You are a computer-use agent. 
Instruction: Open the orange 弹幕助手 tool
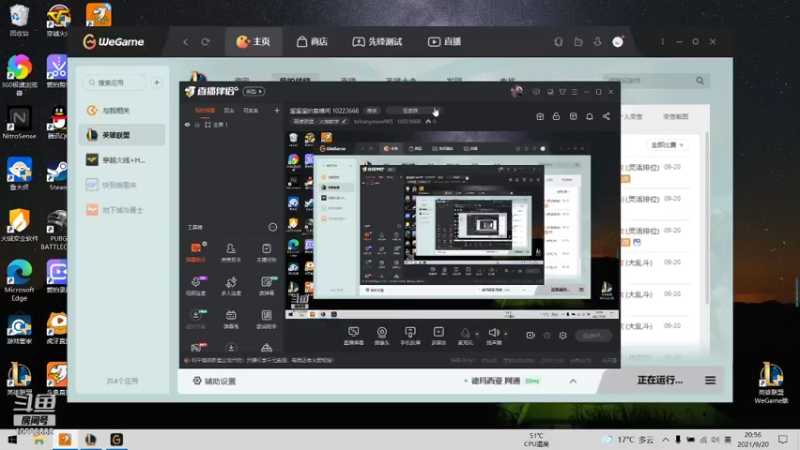[196, 252]
